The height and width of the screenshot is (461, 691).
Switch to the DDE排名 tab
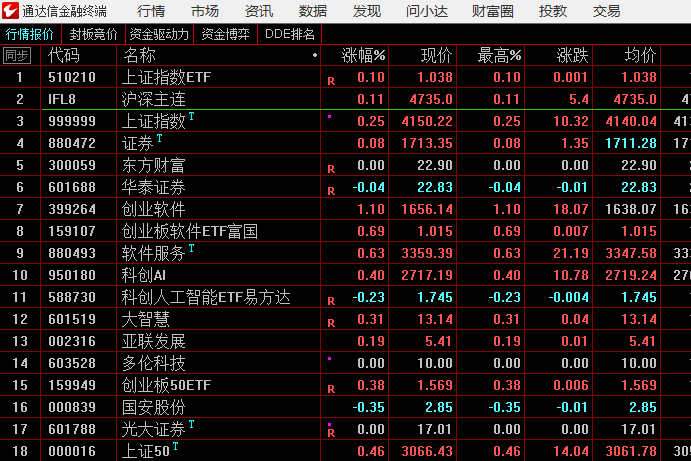pyautogui.click(x=290, y=34)
